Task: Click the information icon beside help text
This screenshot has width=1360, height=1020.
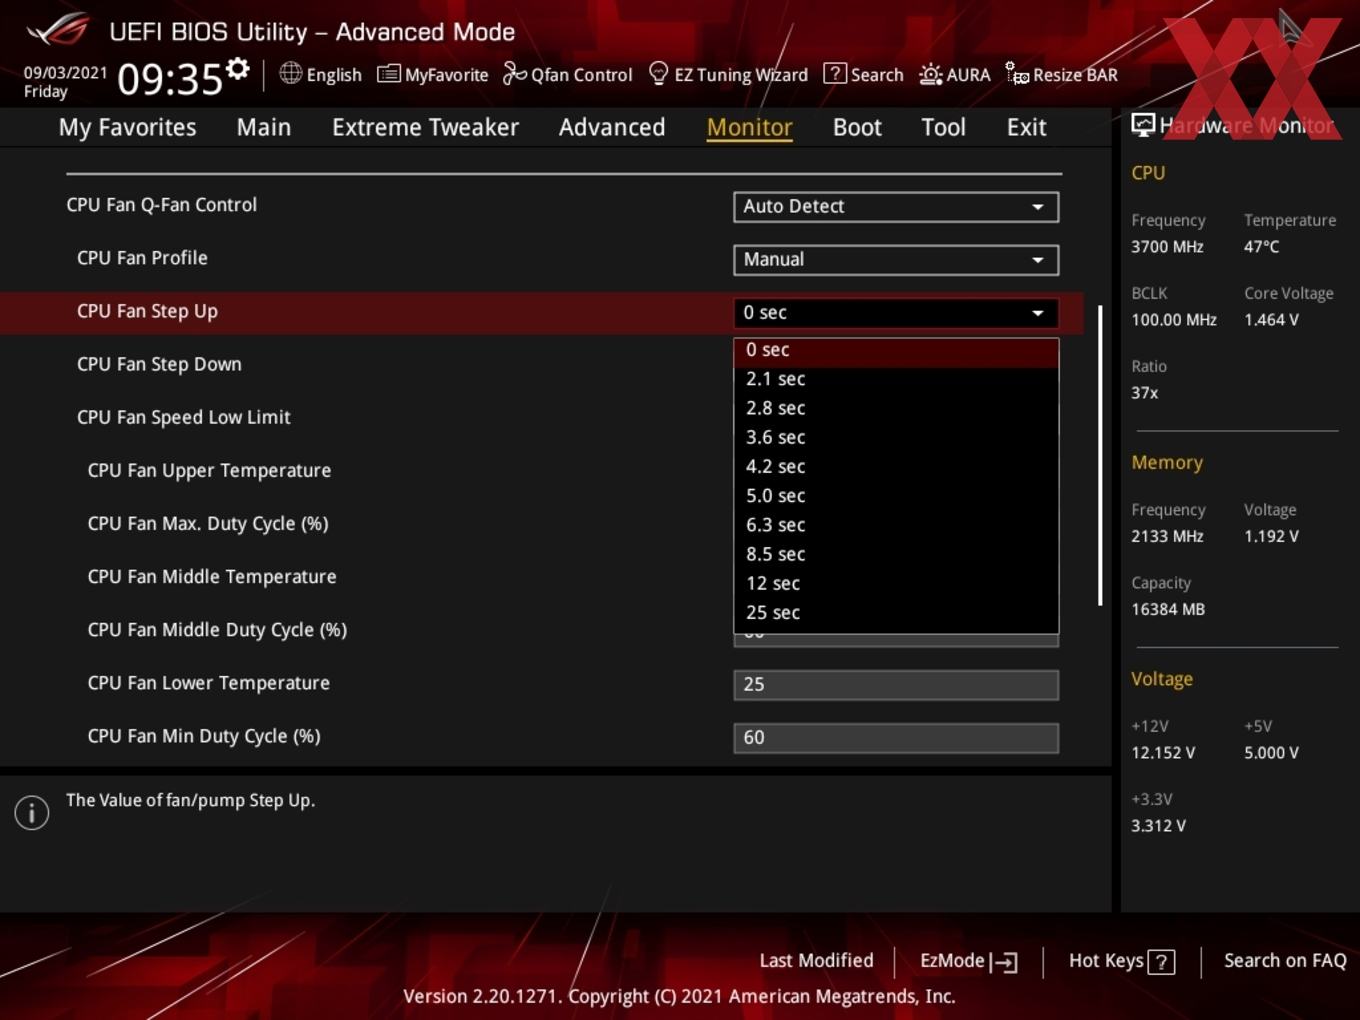Action: point(32,813)
